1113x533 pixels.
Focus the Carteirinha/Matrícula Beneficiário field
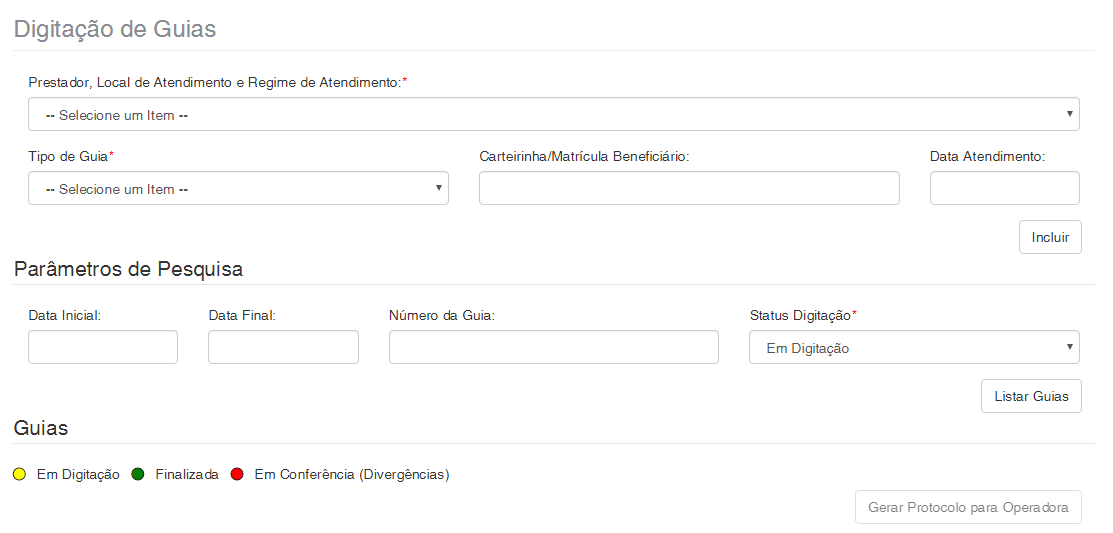[689, 189]
